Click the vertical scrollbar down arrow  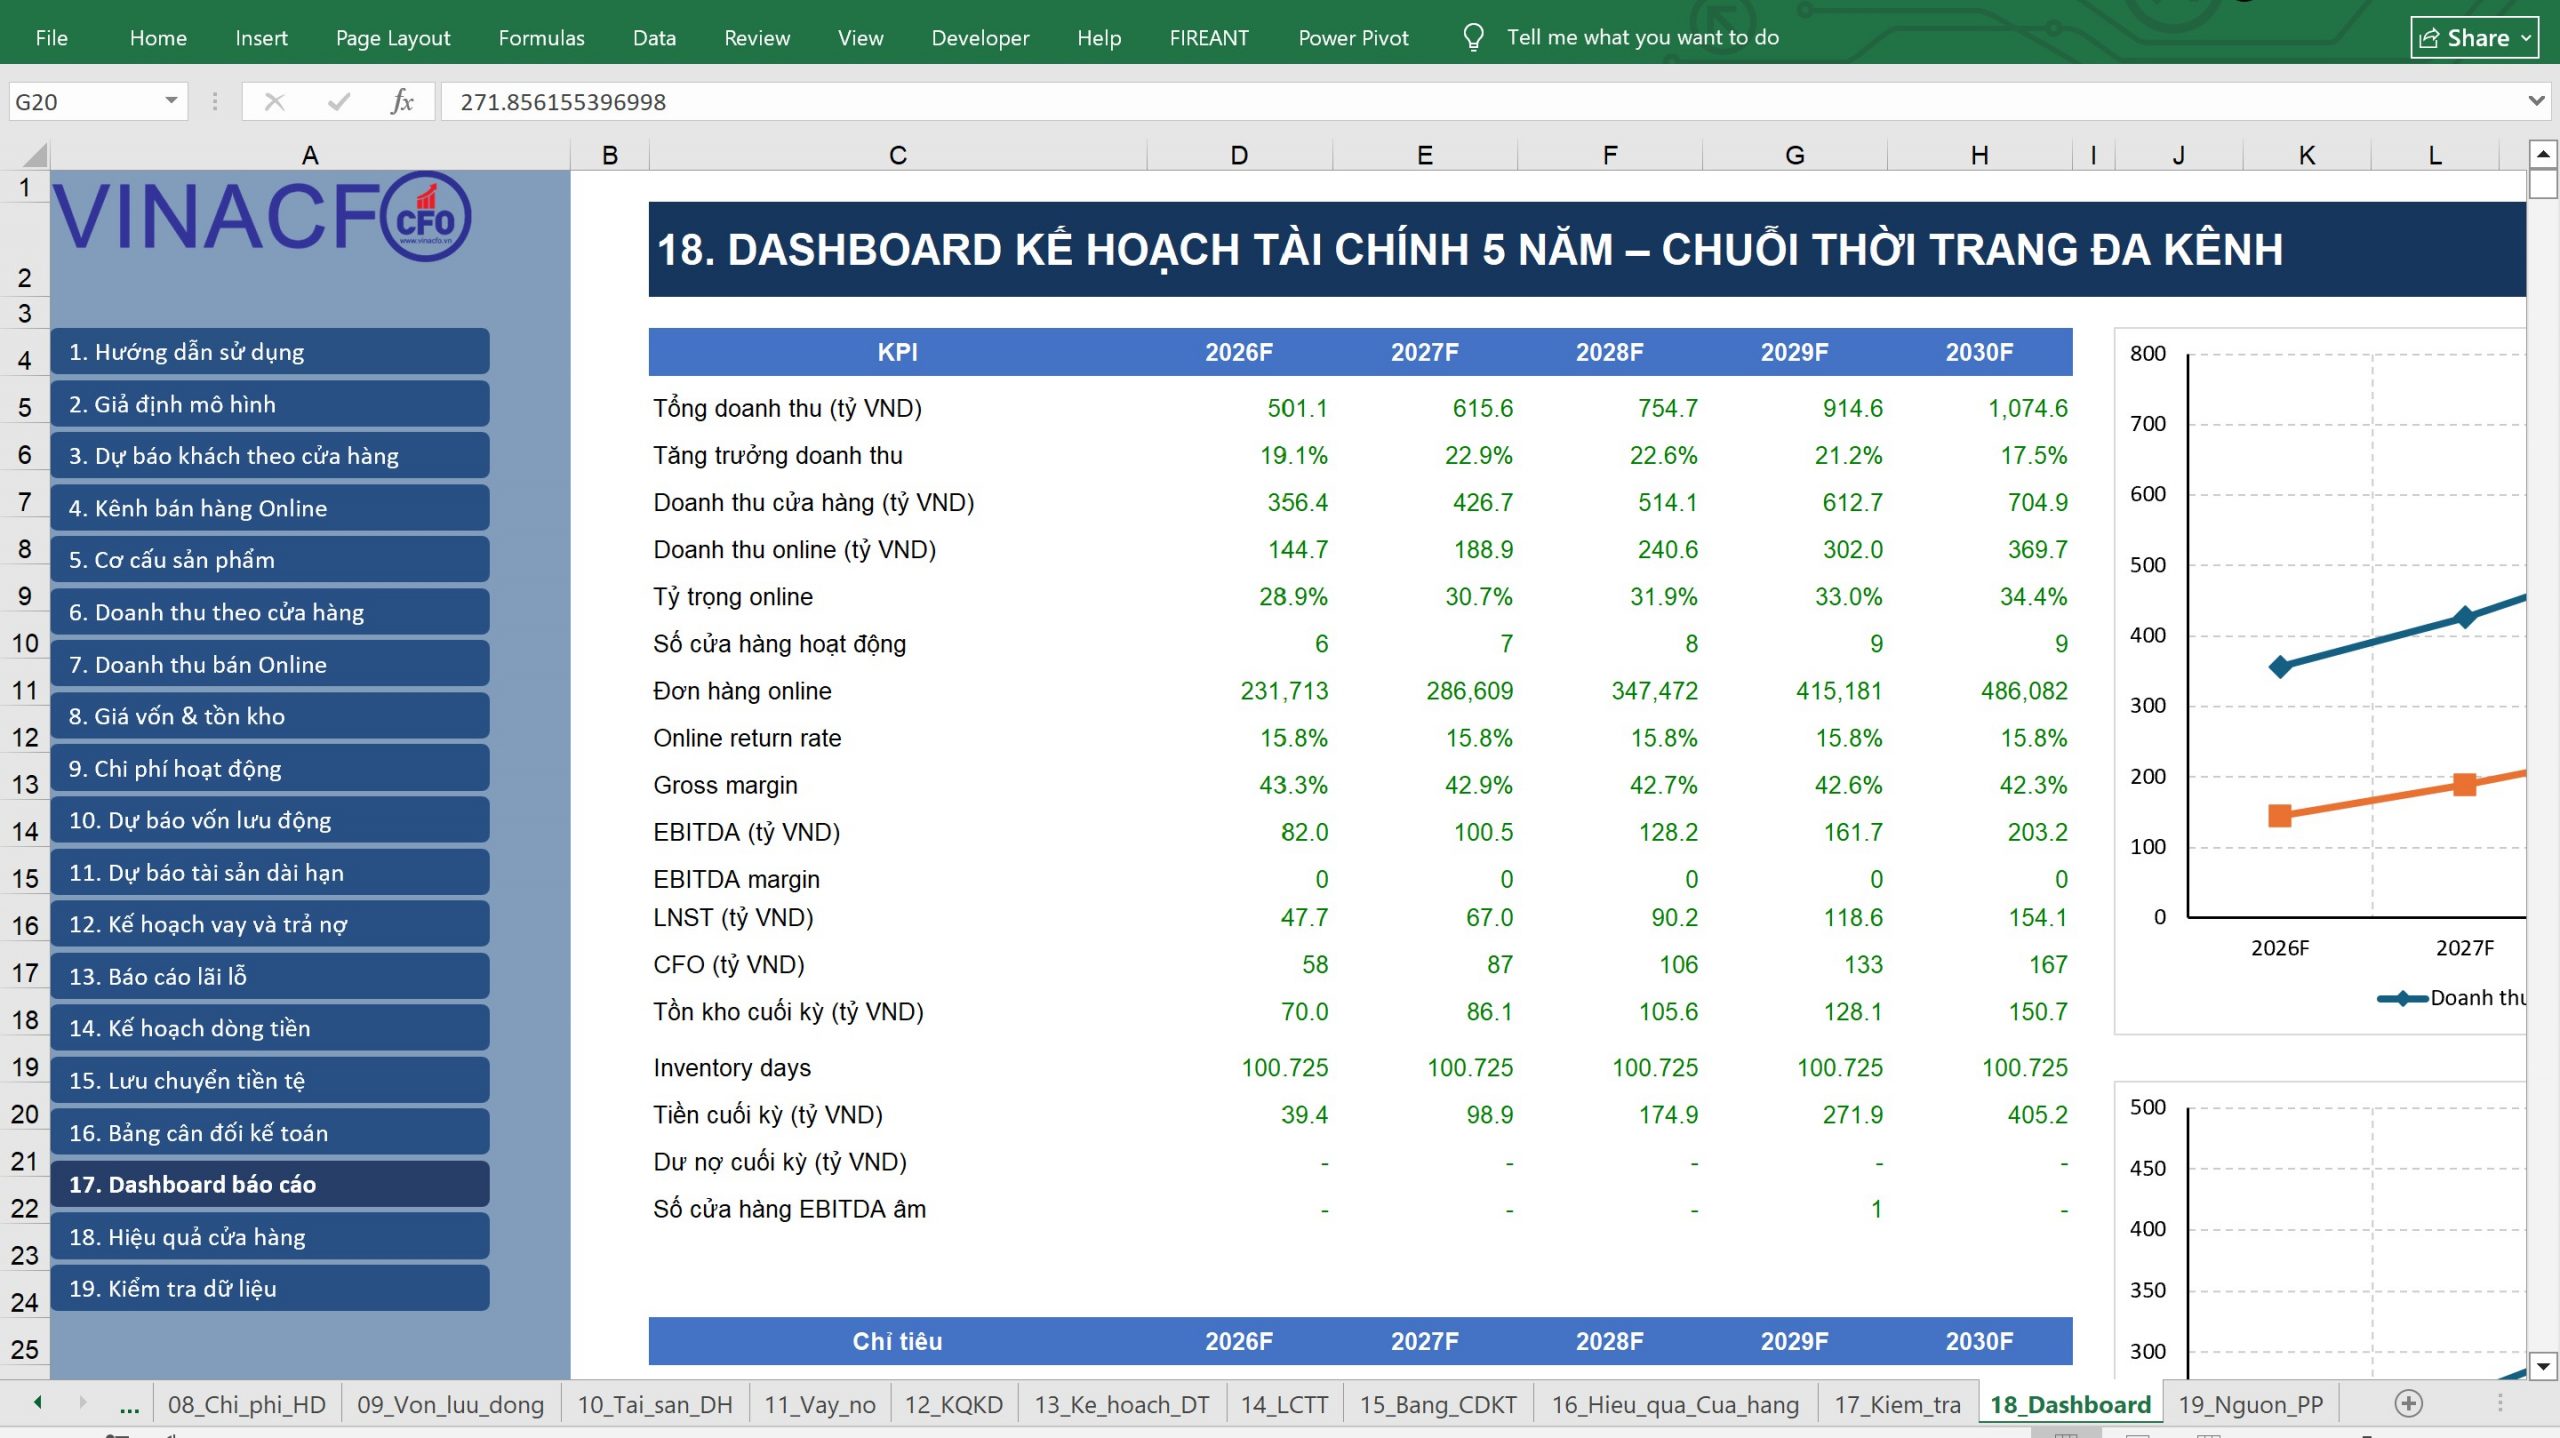[2543, 1366]
